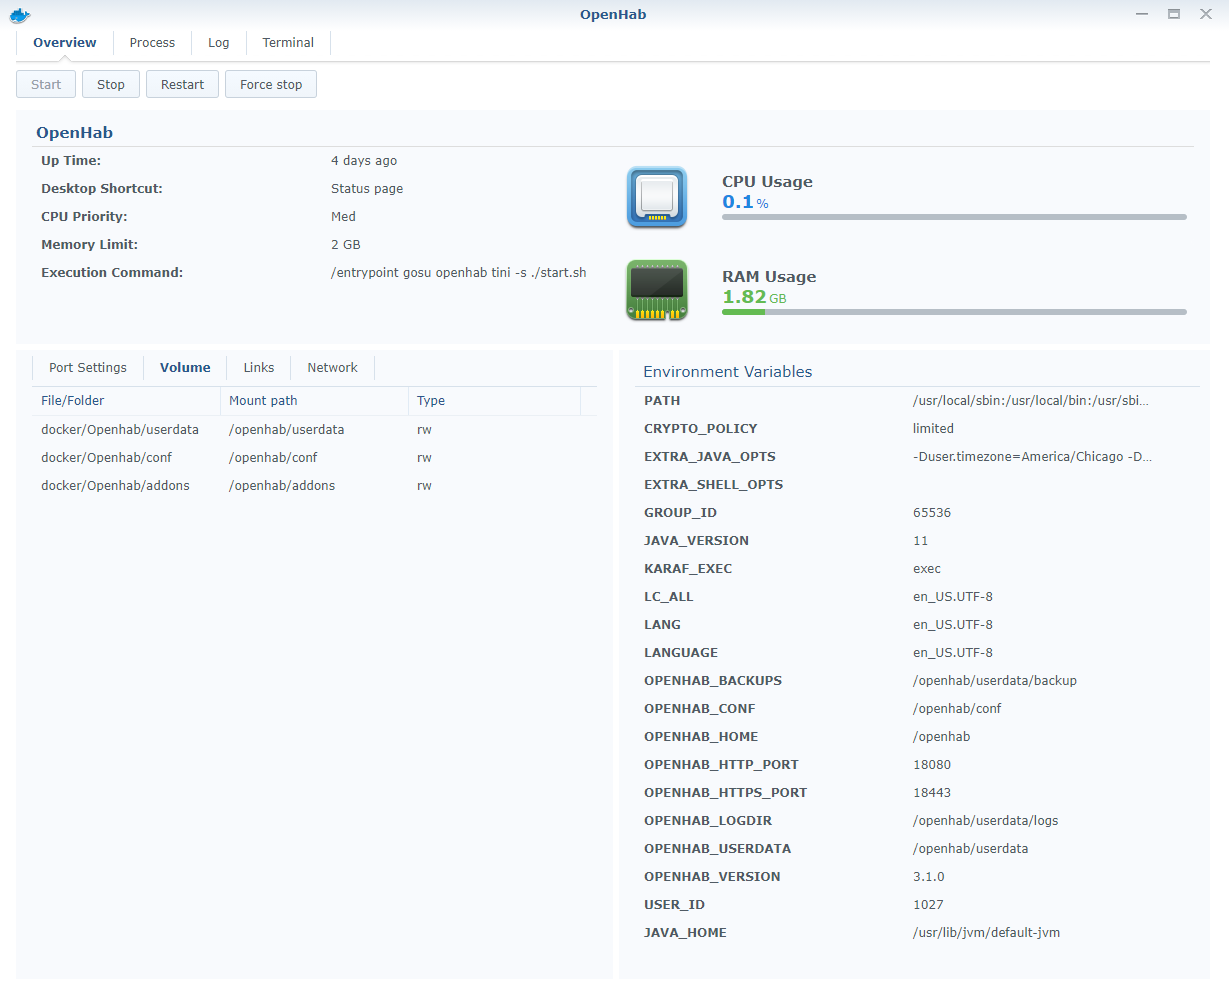Viewport: 1229px width, 995px height.
Task: Open the Log tab
Action: click(x=218, y=43)
